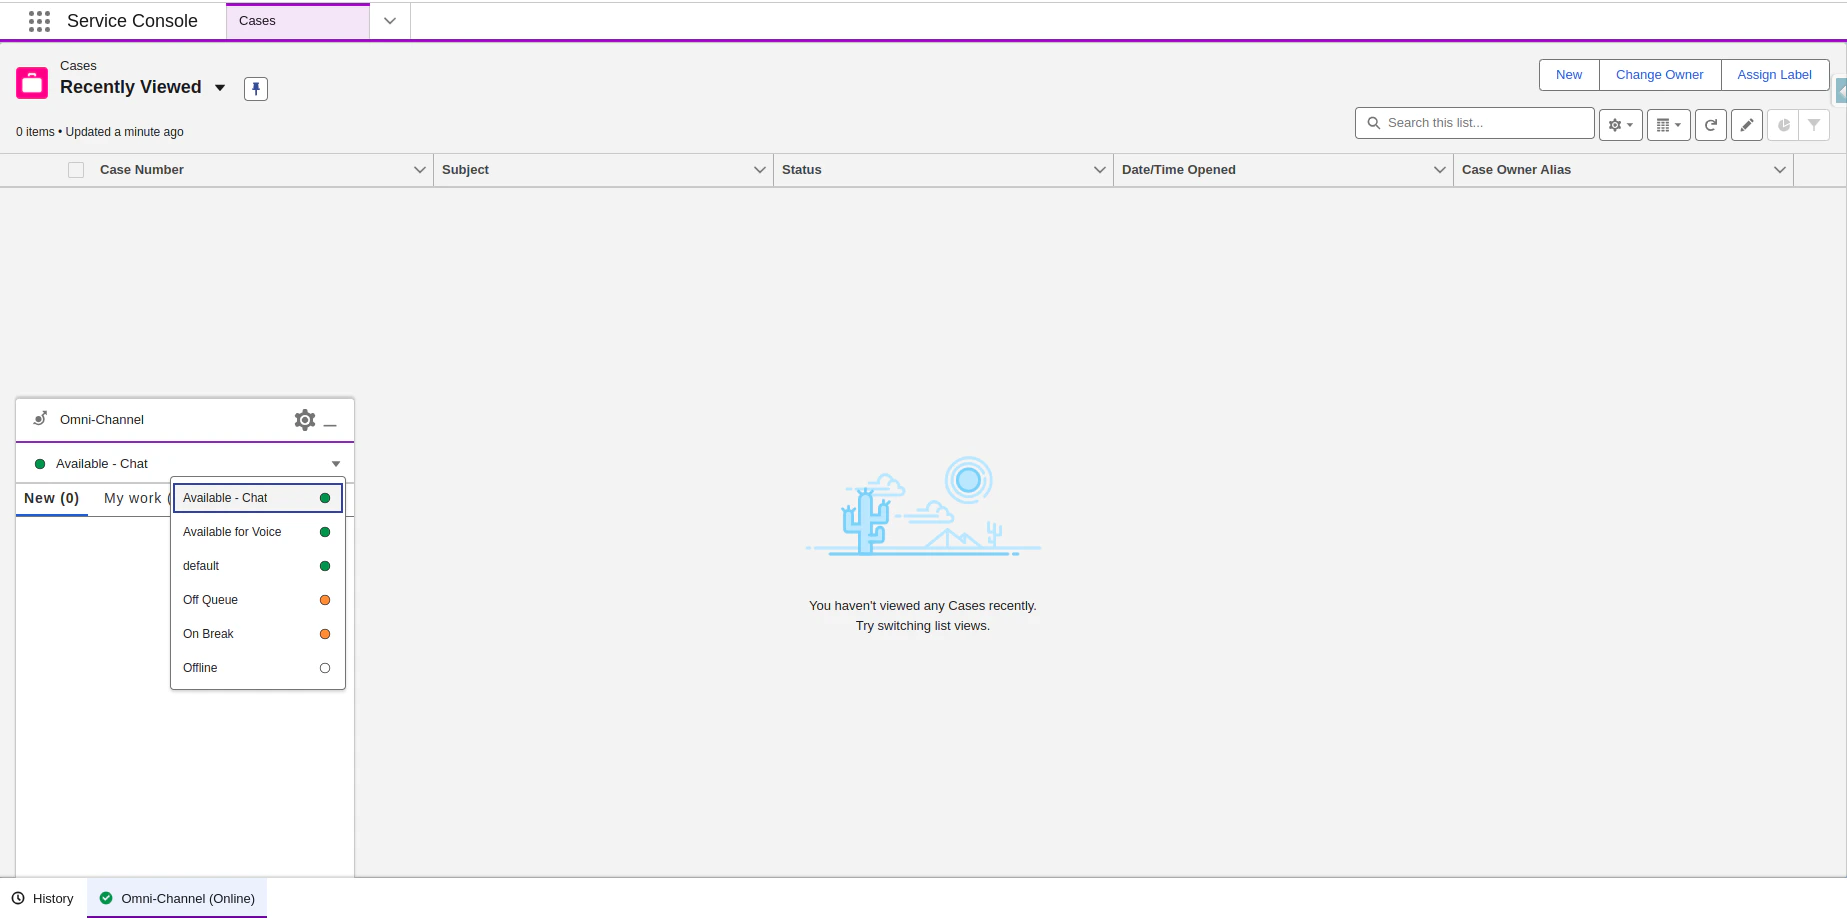The width and height of the screenshot is (1847, 918).
Task: Collapse the Omni-Channel status dropdown arrow
Action: click(336, 464)
